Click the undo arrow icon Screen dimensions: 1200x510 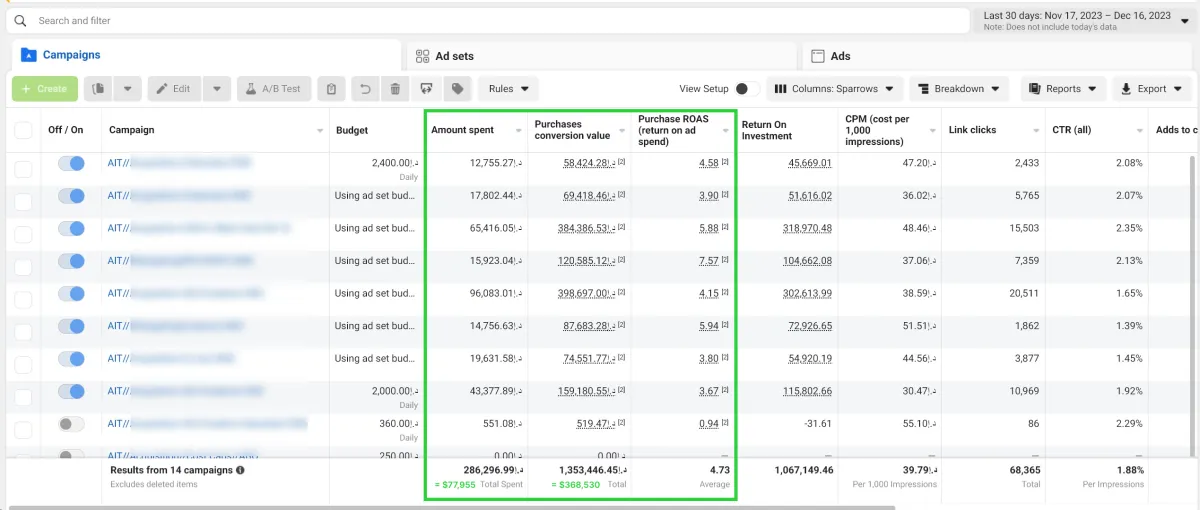tap(365, 89)
